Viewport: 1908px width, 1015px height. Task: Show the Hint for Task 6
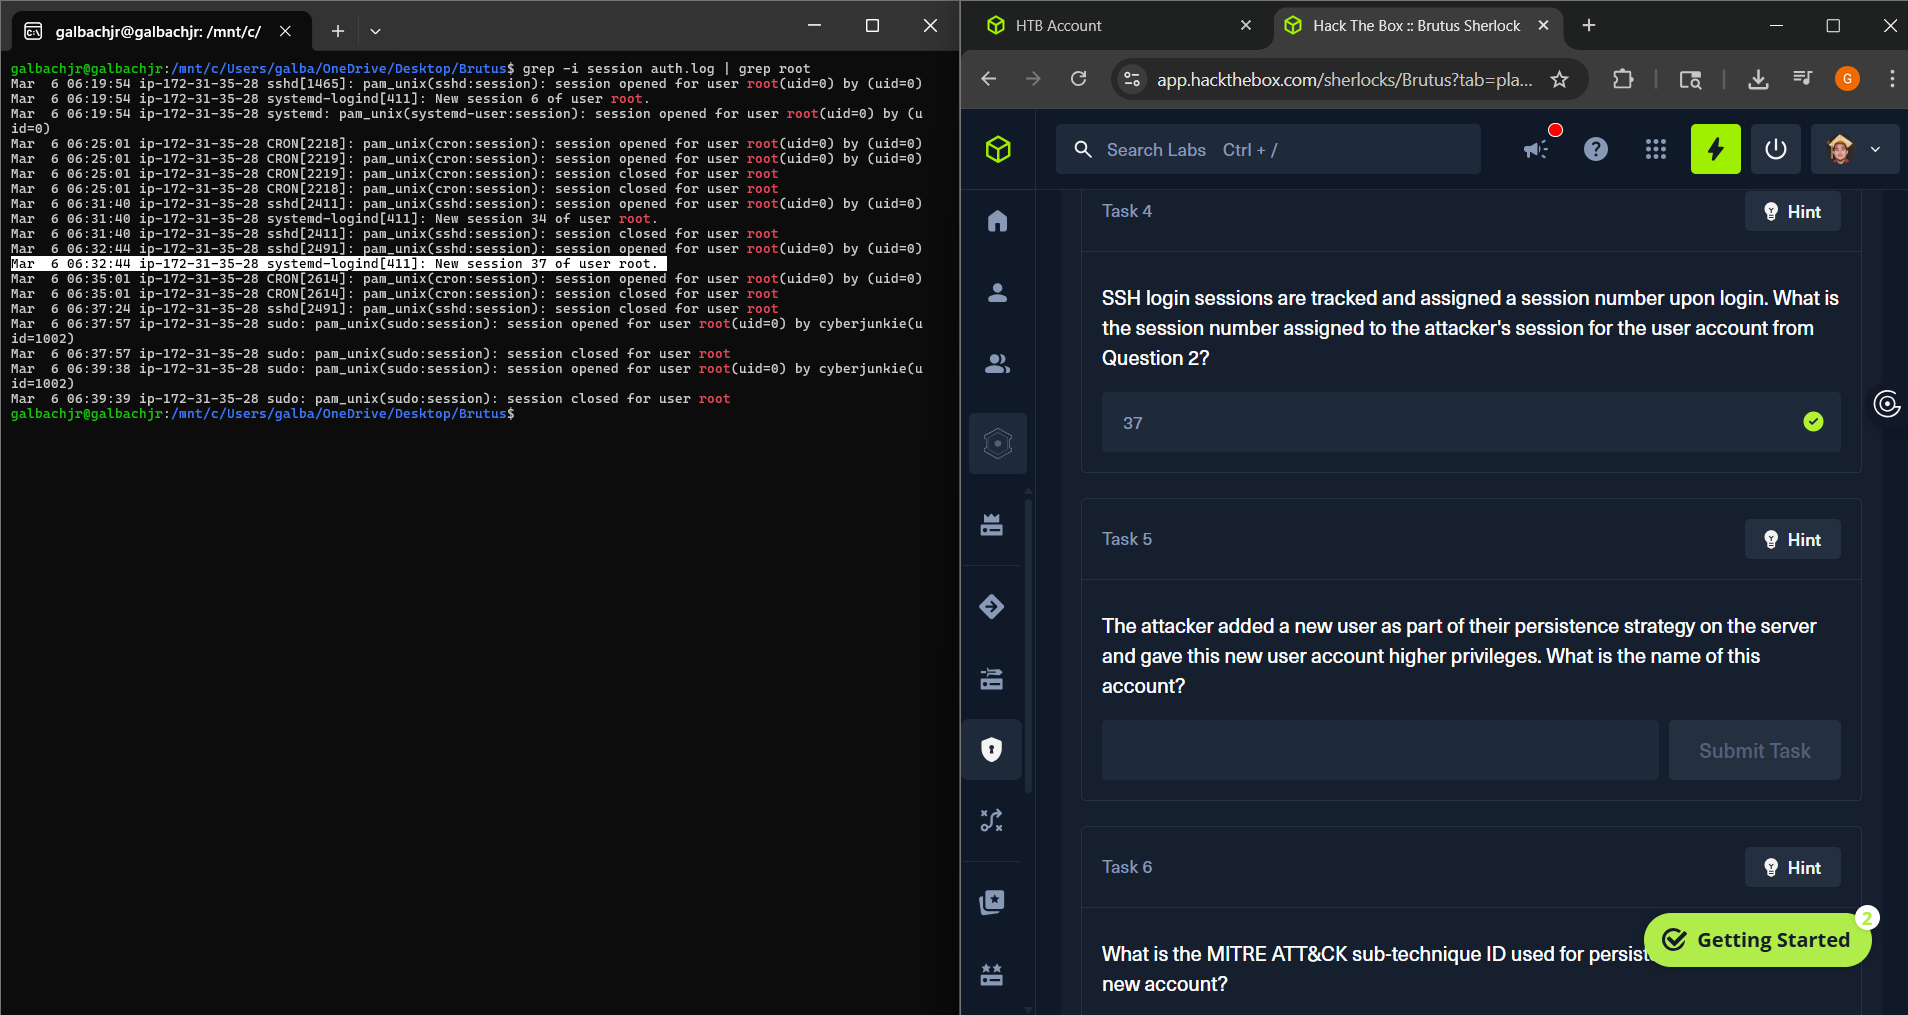[1792, 867]
